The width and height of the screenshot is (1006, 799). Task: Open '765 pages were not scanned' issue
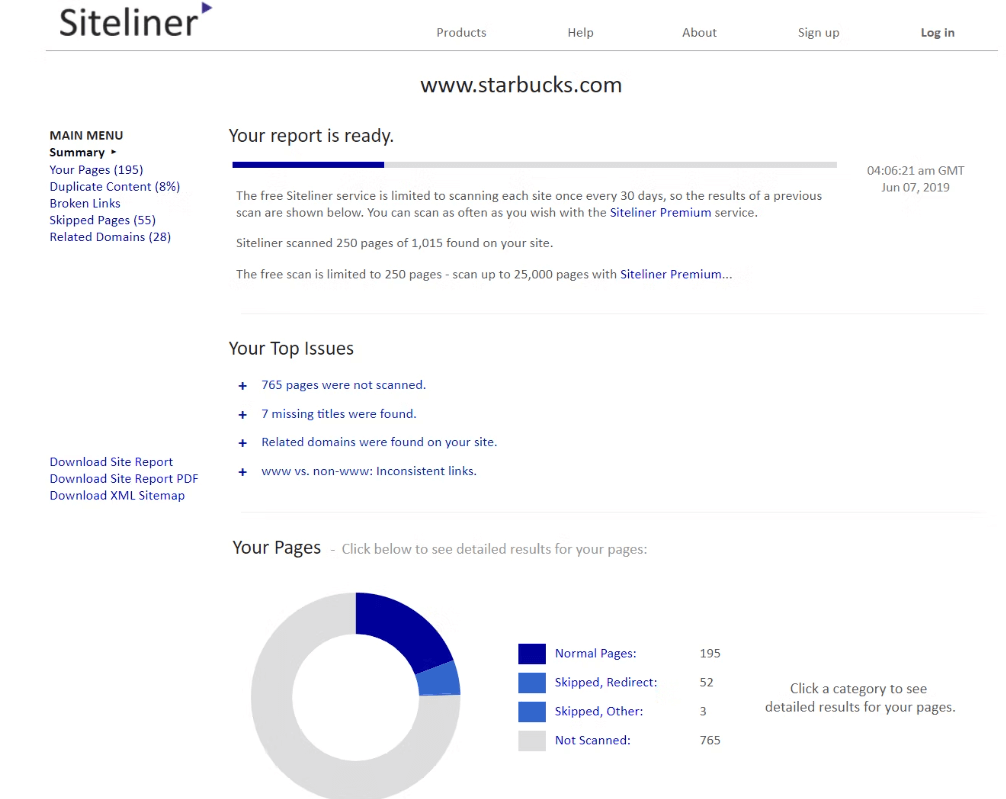(343, 384)
